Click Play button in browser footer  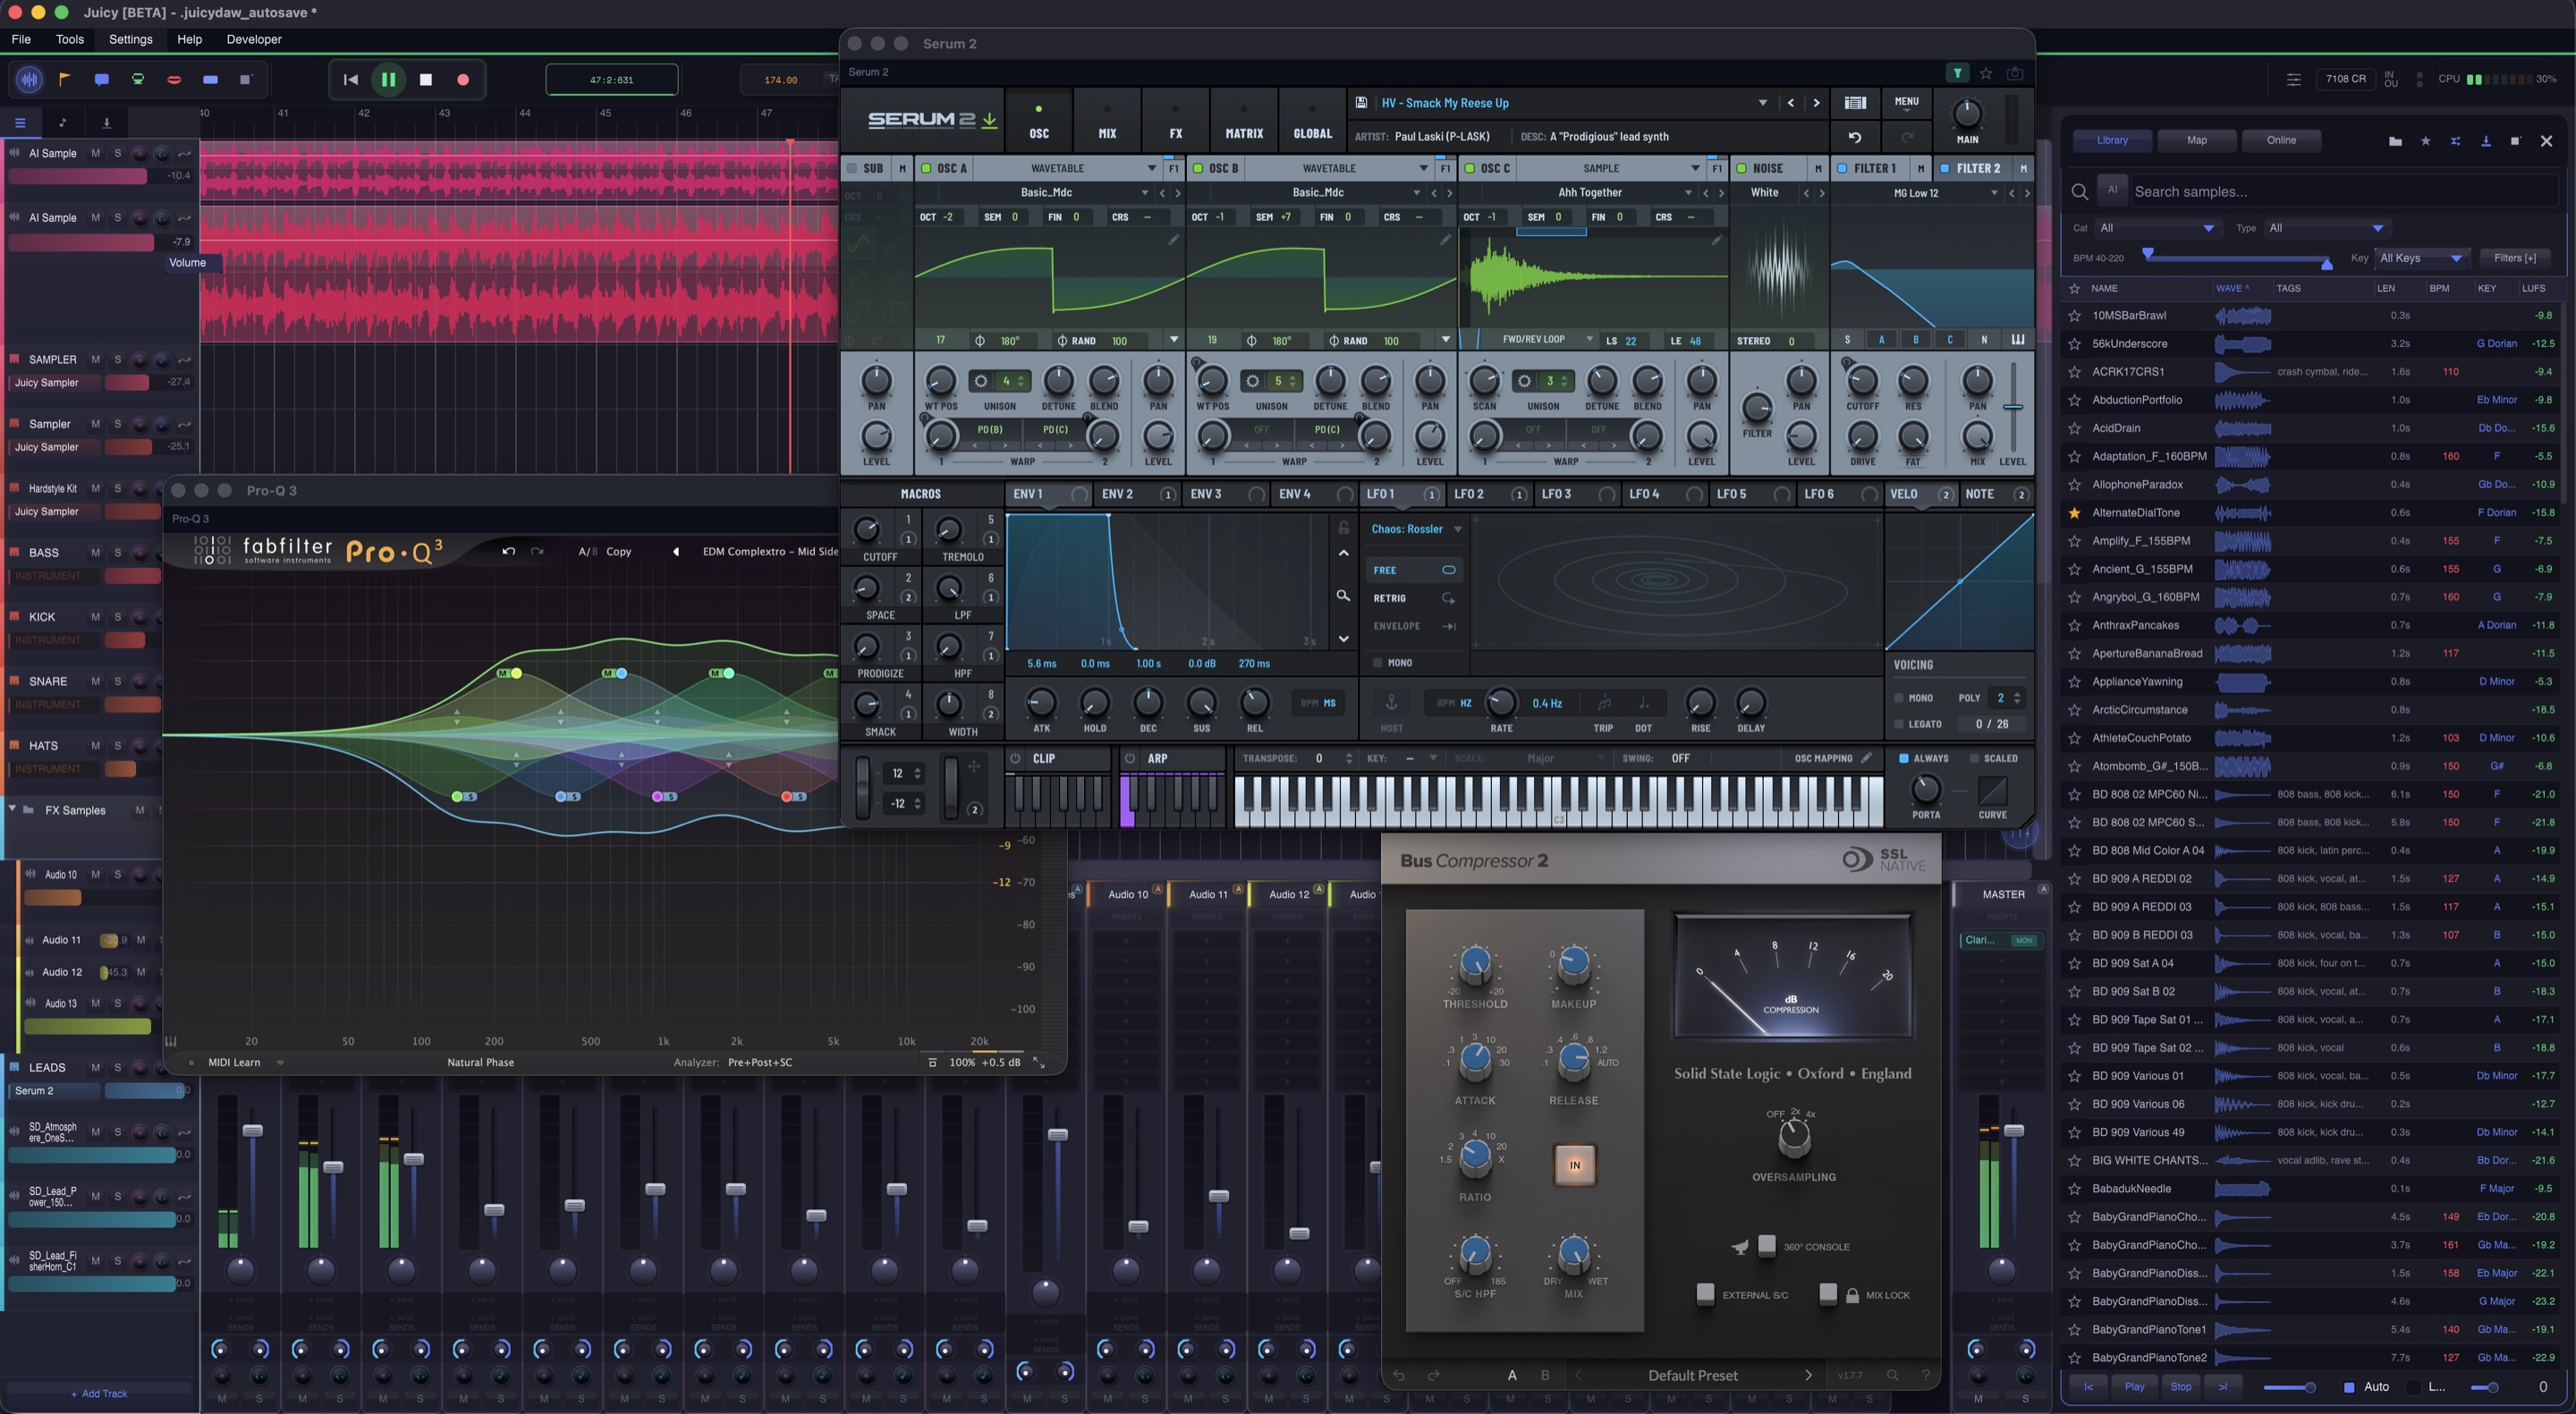pos(2135,1387)
